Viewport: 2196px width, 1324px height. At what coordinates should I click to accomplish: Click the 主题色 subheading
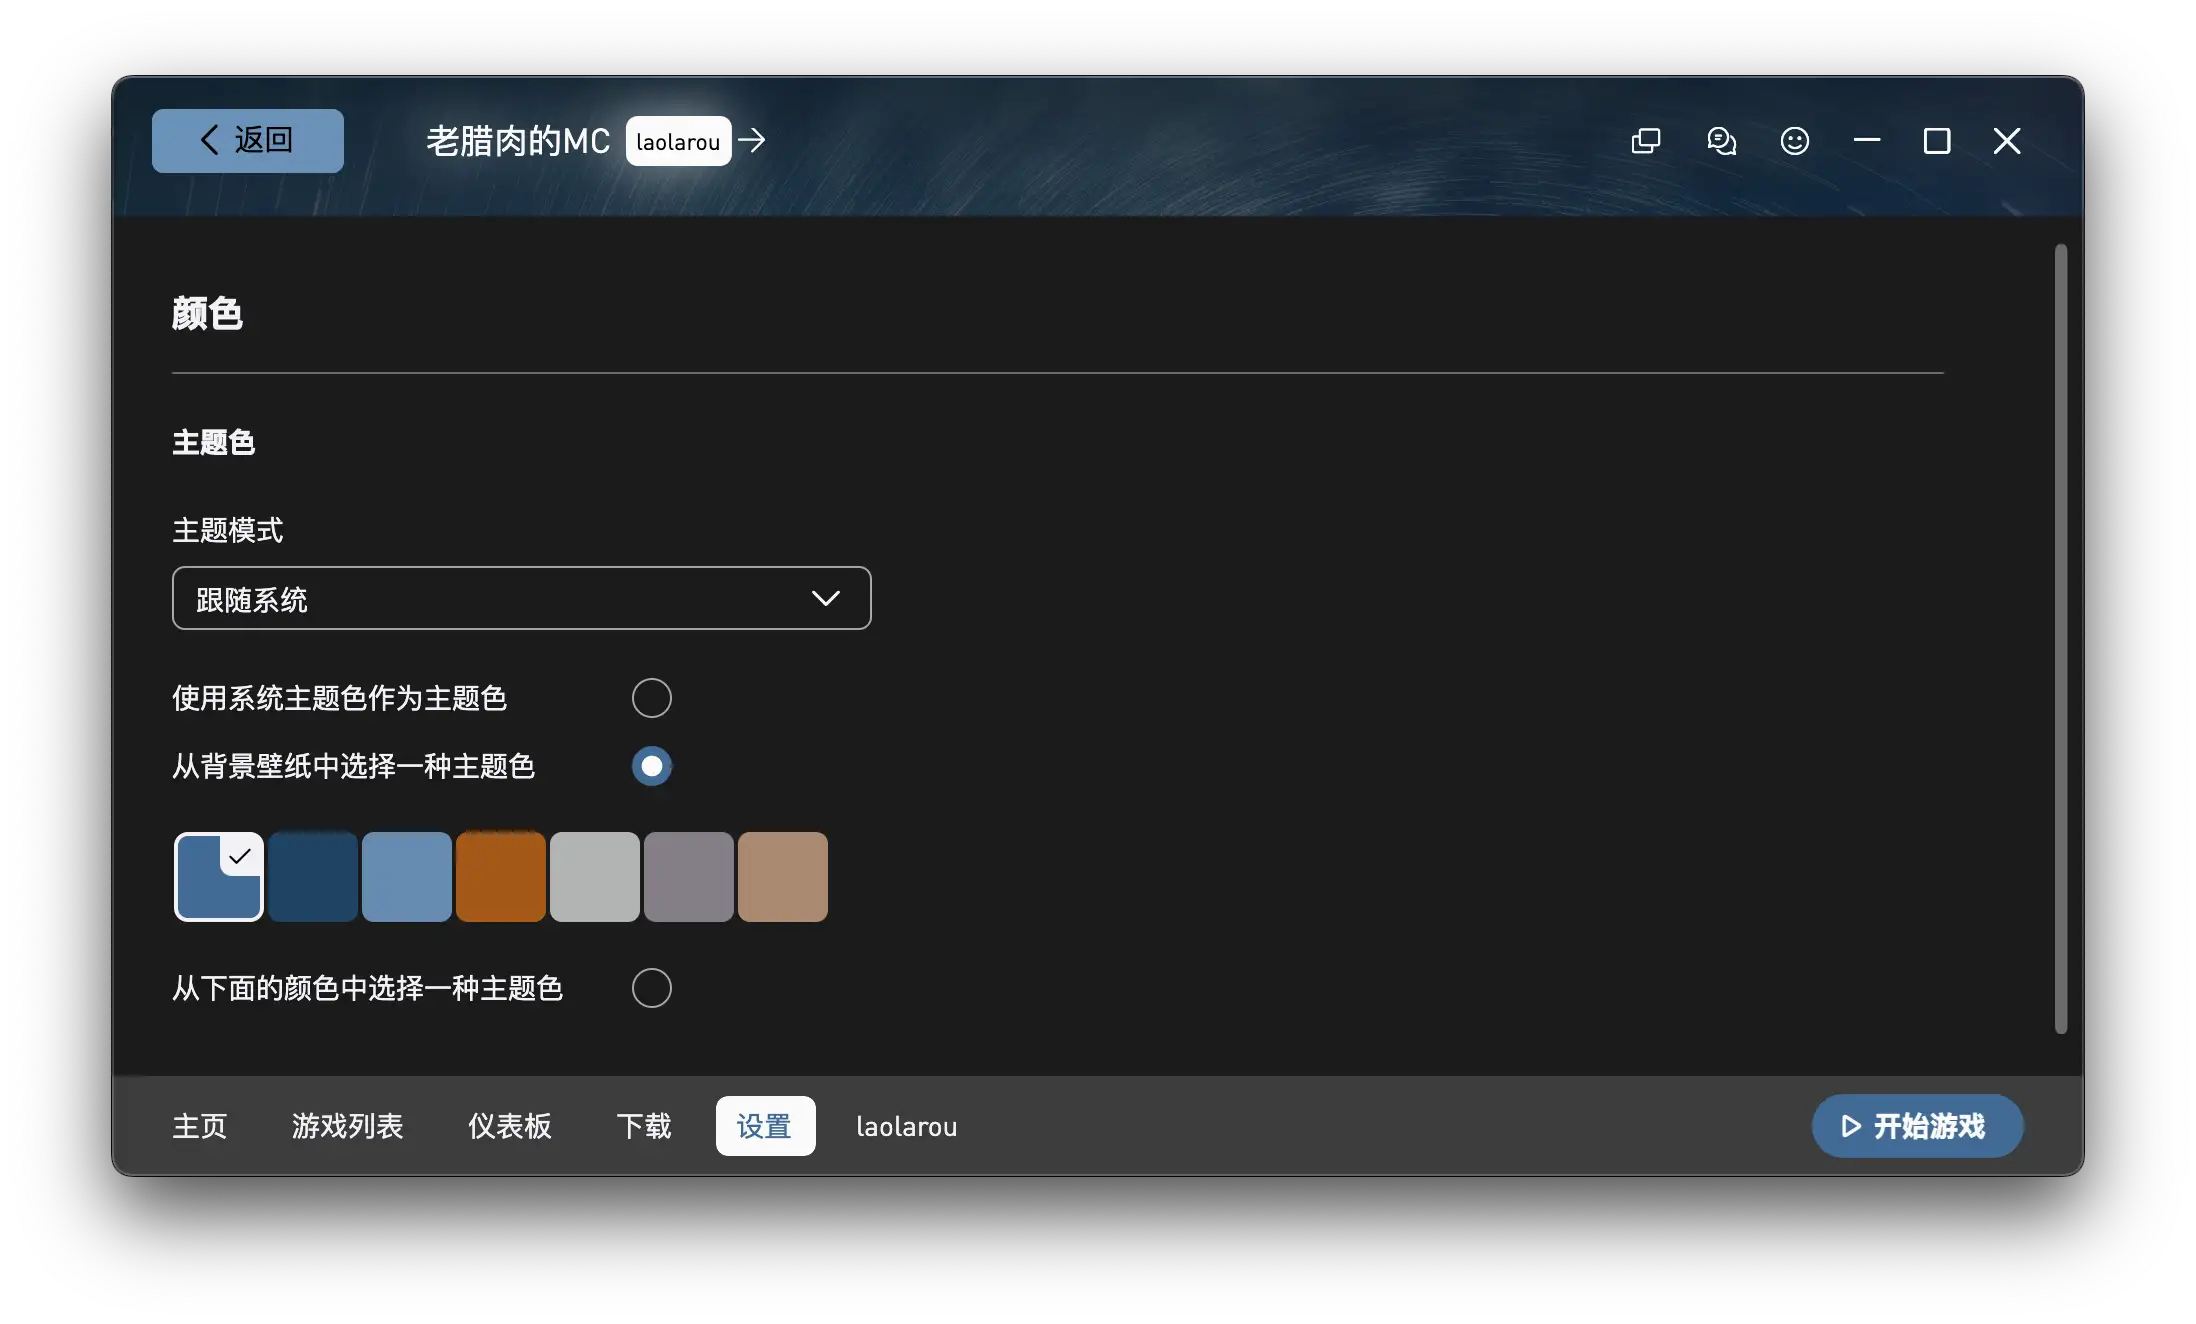213,442
